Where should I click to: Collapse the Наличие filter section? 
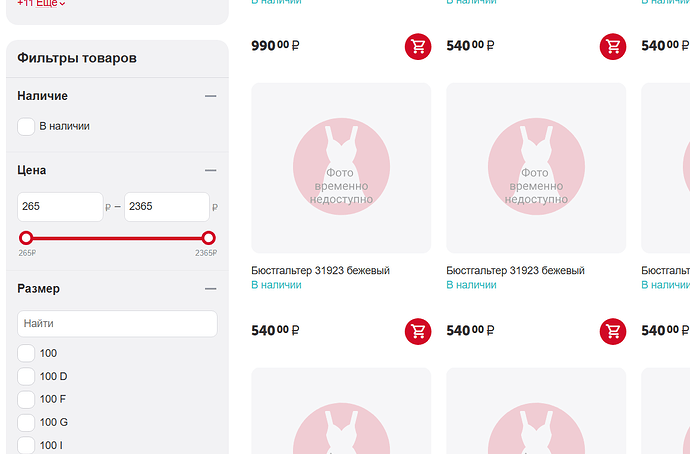210,96
